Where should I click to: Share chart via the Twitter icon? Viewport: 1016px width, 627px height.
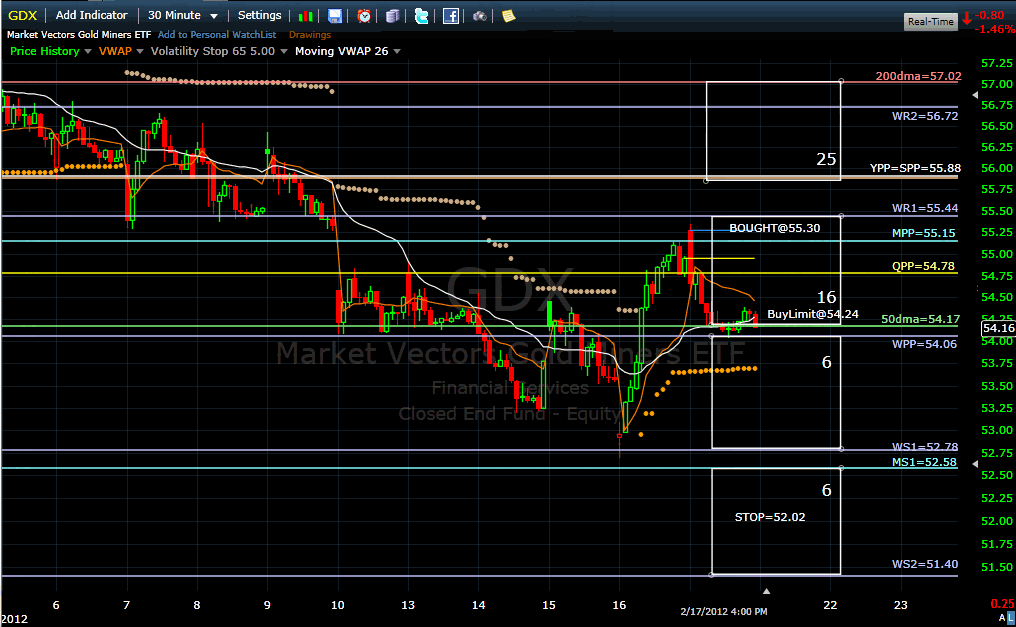(x=421, y=16)
